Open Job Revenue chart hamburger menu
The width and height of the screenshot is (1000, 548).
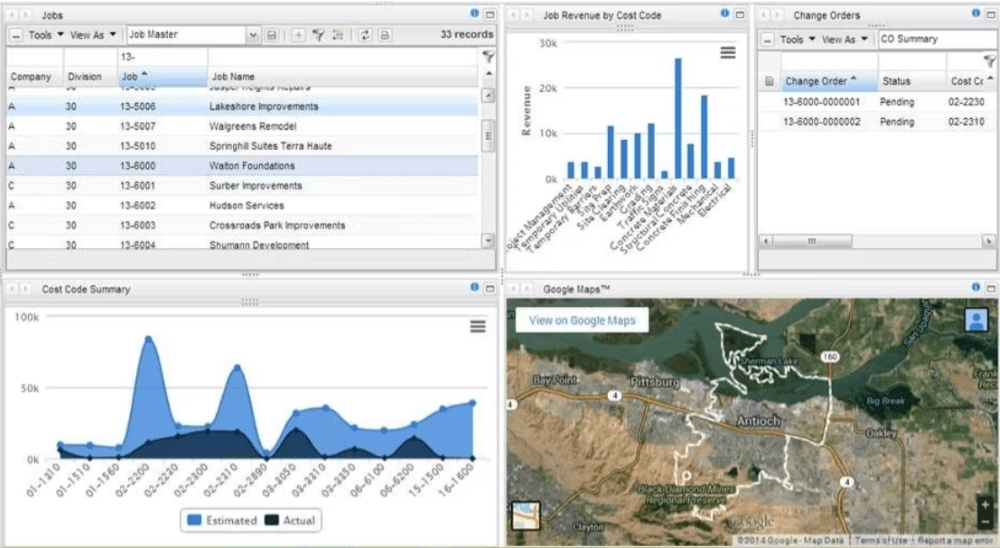pos(728,52)
